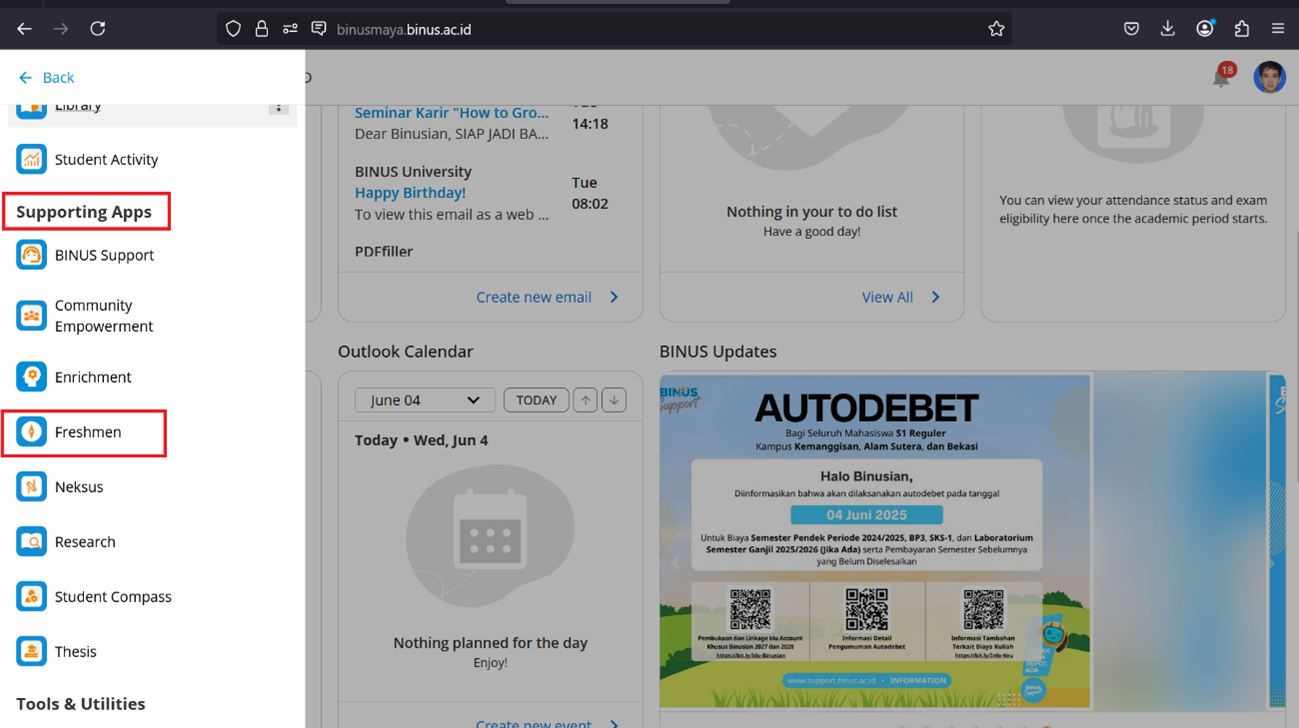
Task: Reload the current page
Action: click(98, 29)
